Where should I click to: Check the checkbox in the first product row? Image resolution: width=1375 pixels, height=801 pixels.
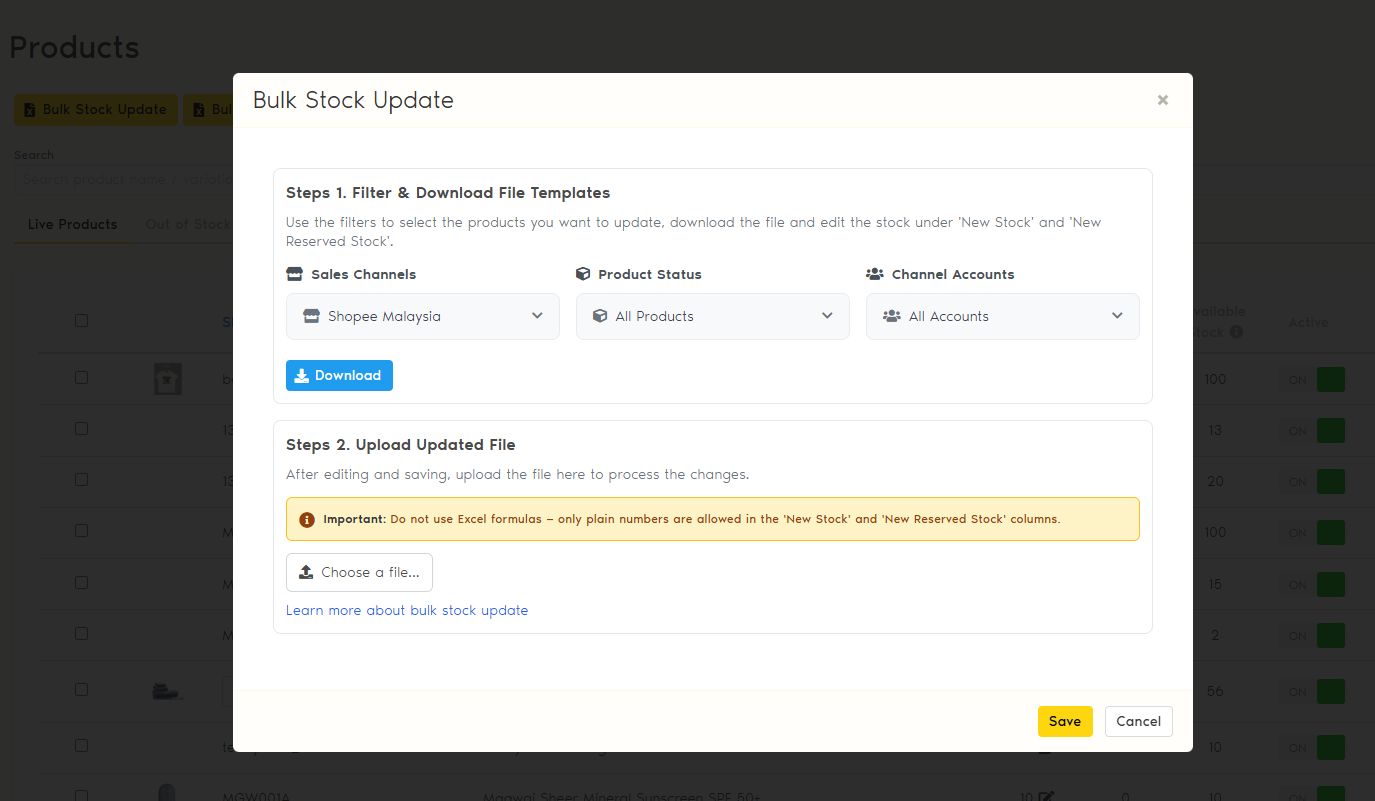(81, 378)
